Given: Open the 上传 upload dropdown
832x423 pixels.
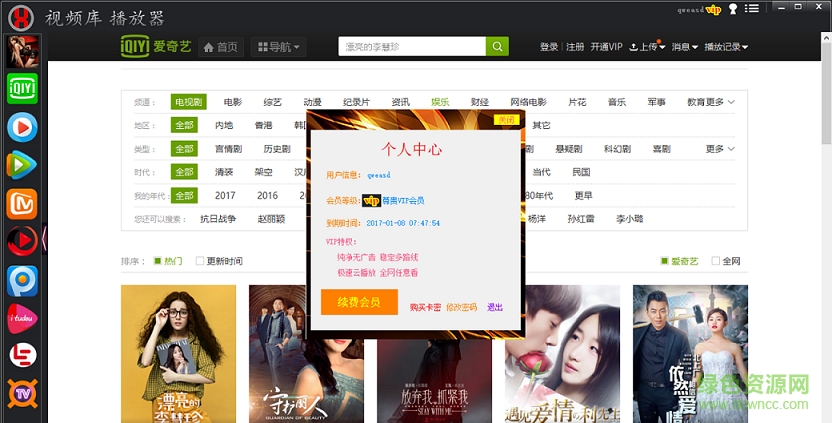Looking at the screenshot, I should (647, 47).
